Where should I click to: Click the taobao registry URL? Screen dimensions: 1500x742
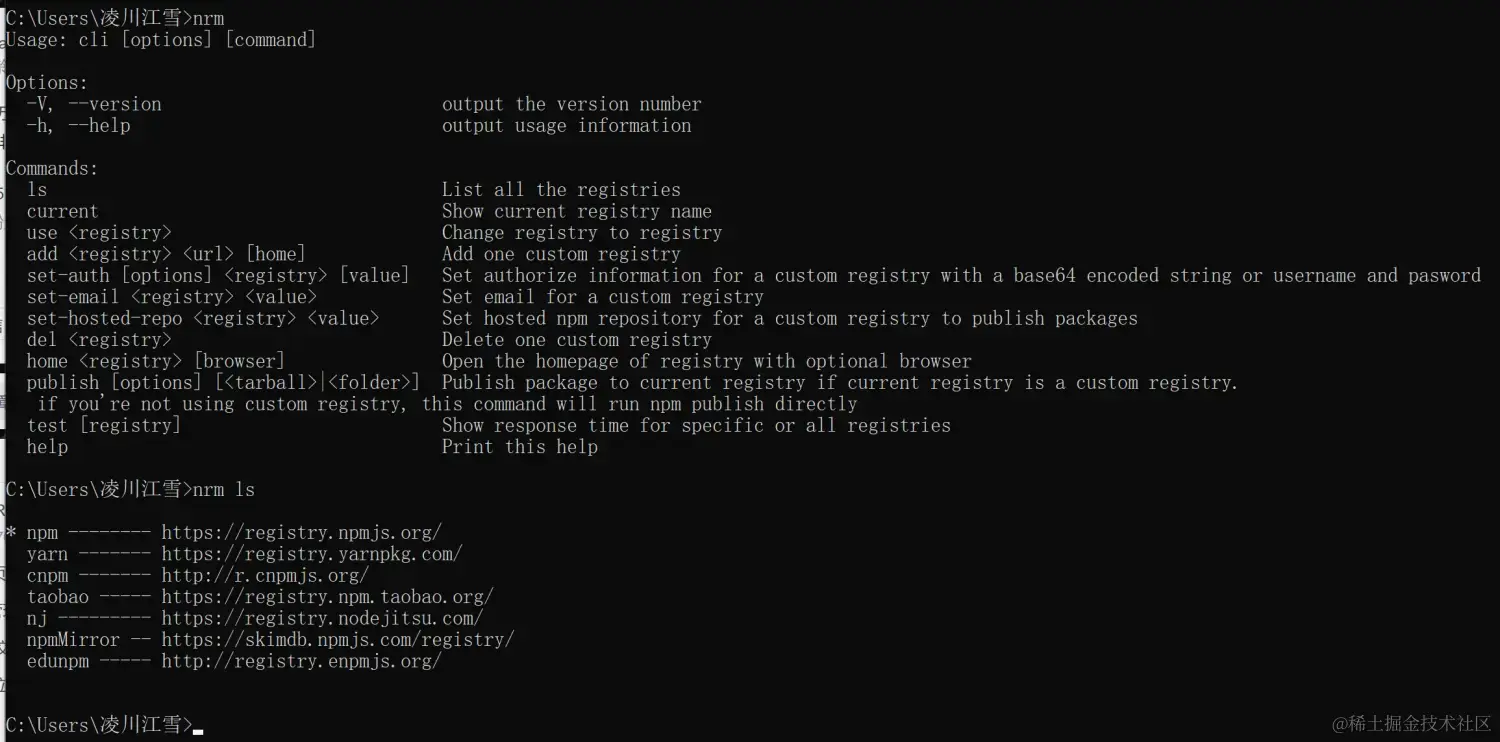coord(327,597)
